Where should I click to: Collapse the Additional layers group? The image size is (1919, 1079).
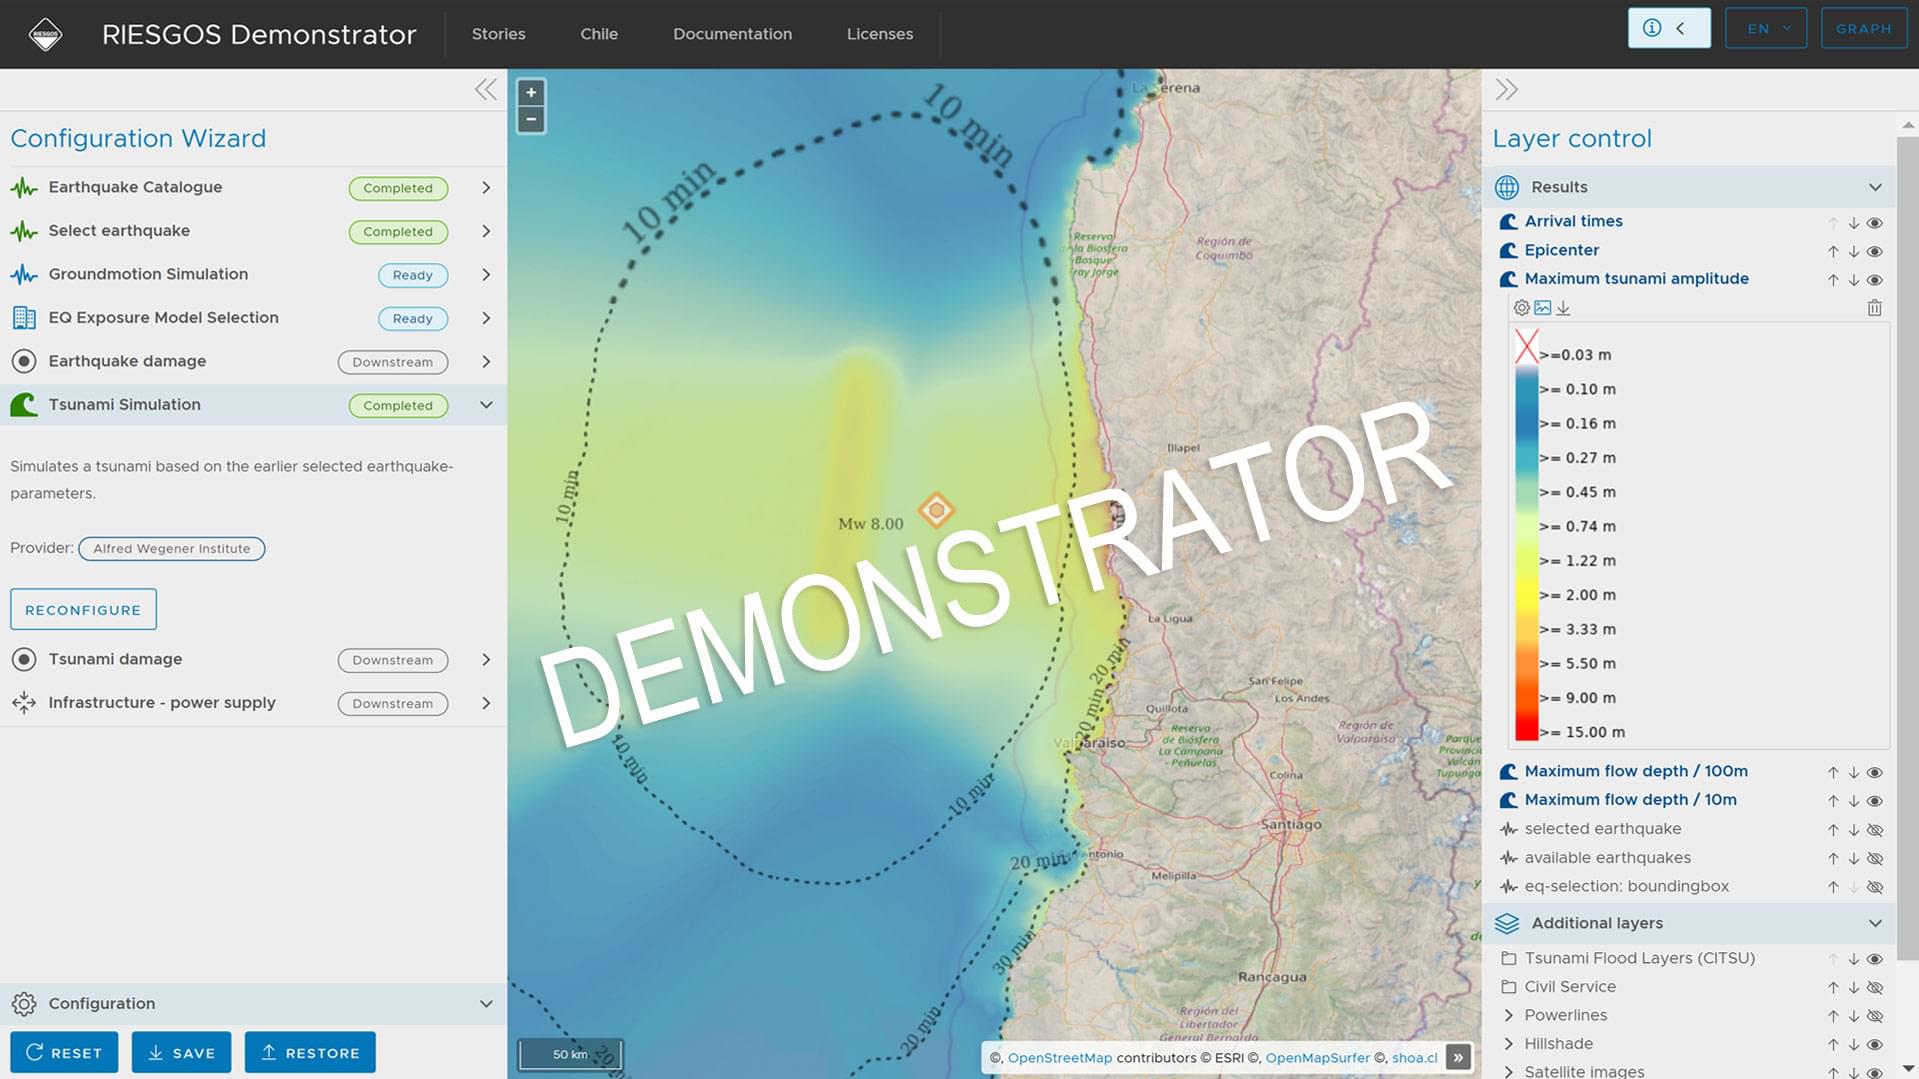(1875, 923)
